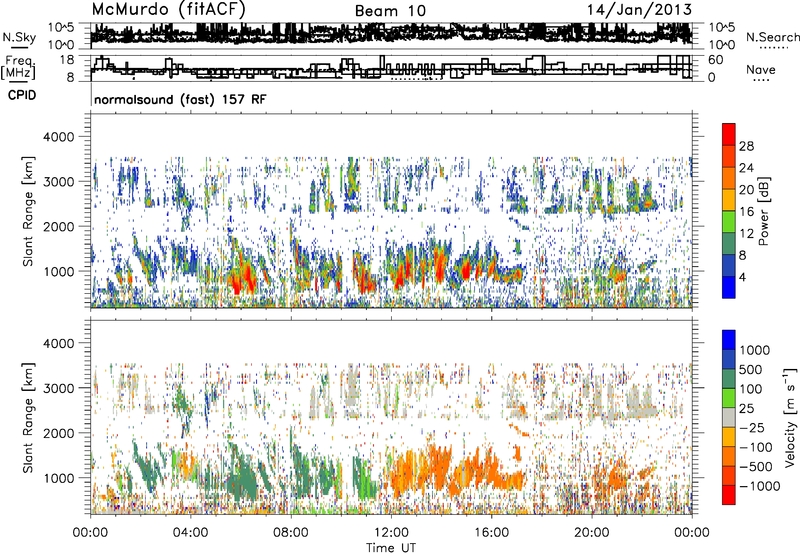The image size is (800, 554).
Task: Click the 4000 tick of the velocity panel
Action: (61, 343)
